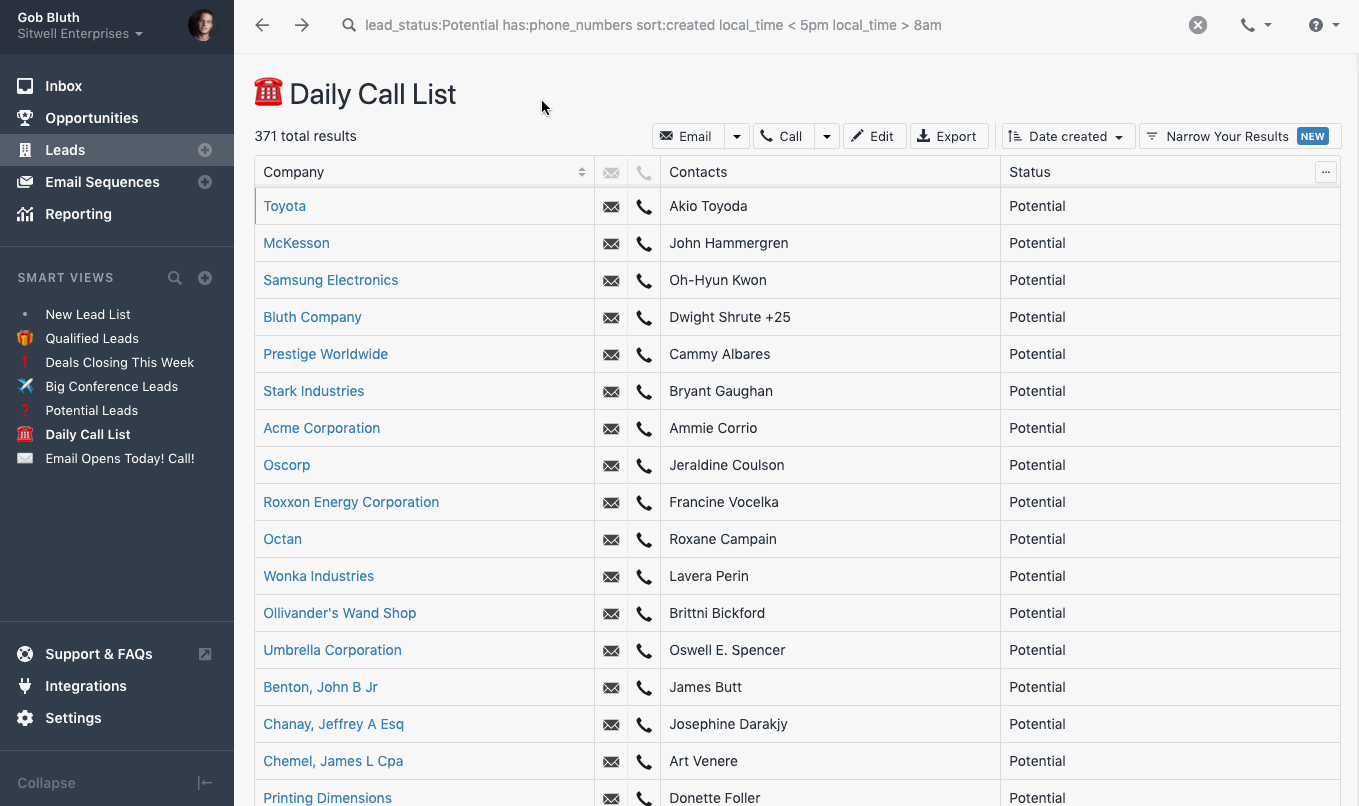Viewport: 1359px width, 806px height.
Task: Click the Call bulk action button
Action: tap(783, 136)
